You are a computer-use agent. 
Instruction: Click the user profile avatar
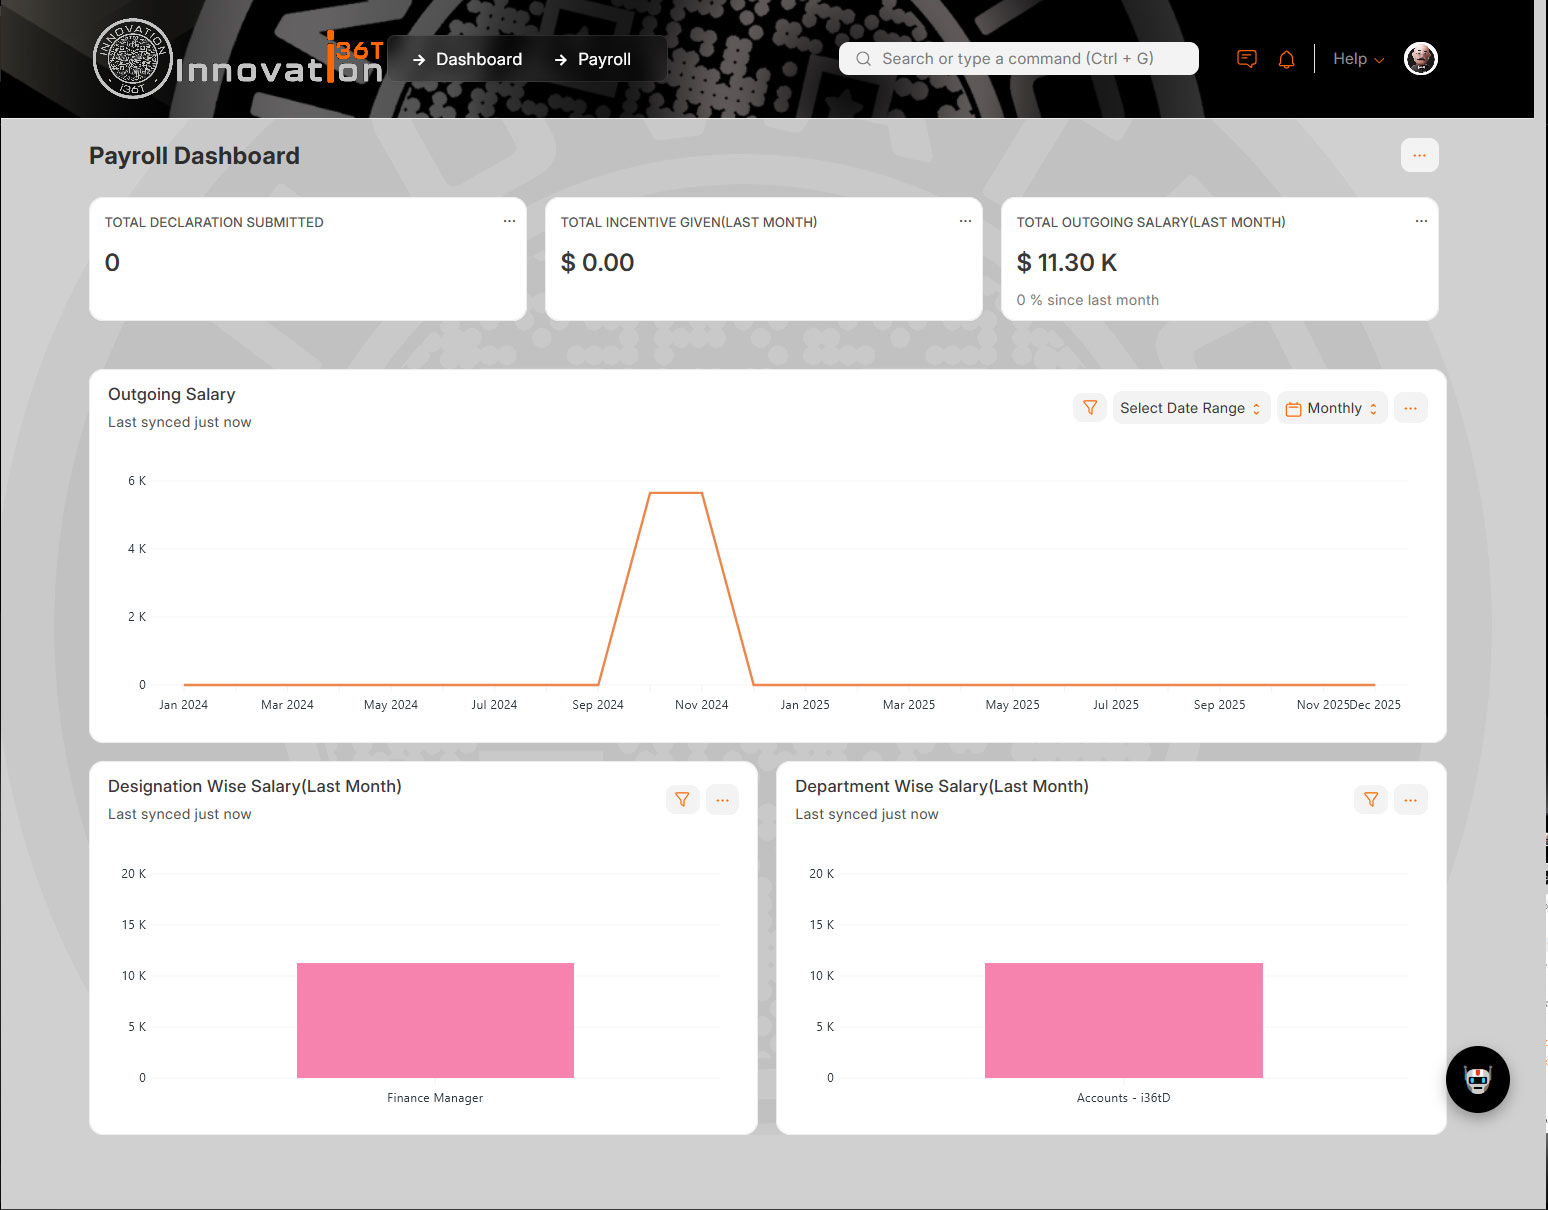tap(1420, 59)
